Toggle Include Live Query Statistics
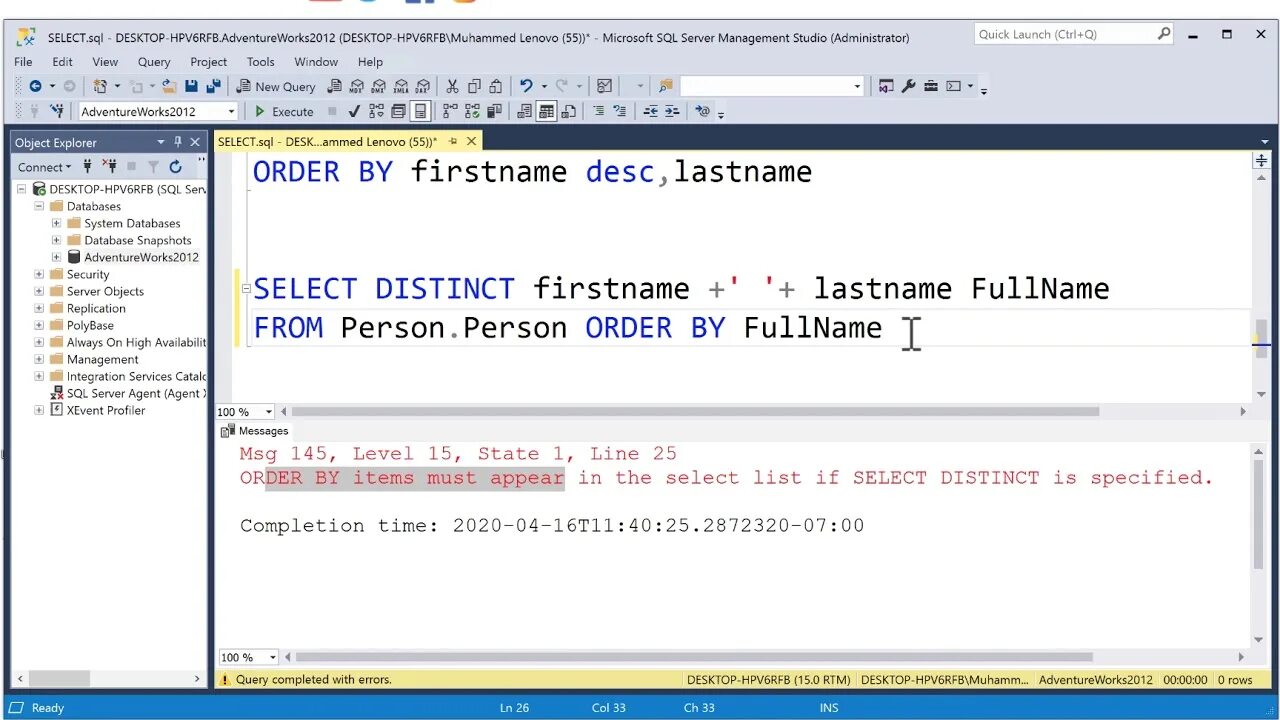This screenshot has width=1280, height=720. 472,111
